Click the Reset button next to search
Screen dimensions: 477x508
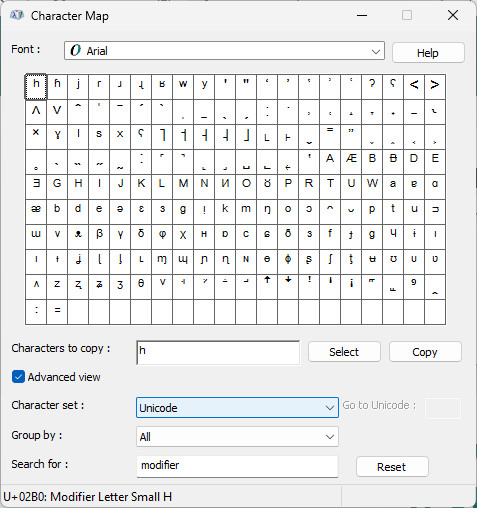(392, 467)
